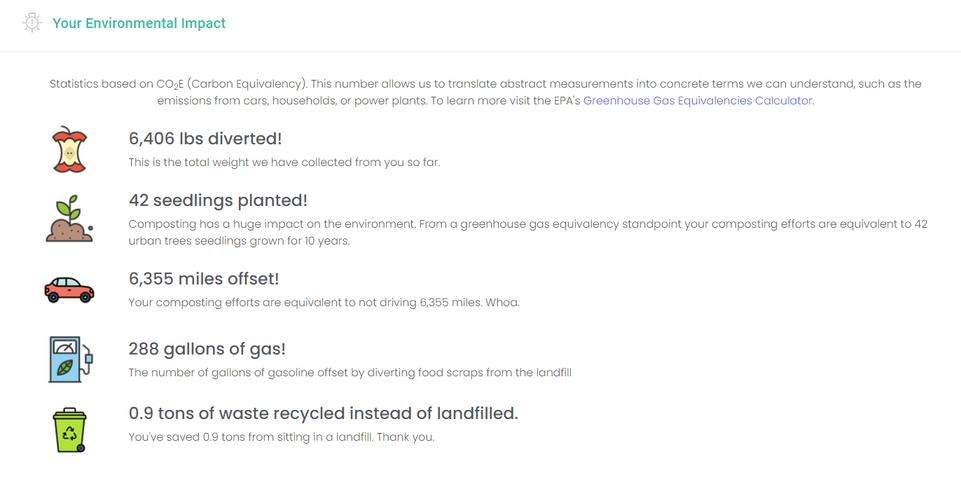The image size is (961, 480).
Task: Click the total weight collected description text
Action: (x=284, y=162)
